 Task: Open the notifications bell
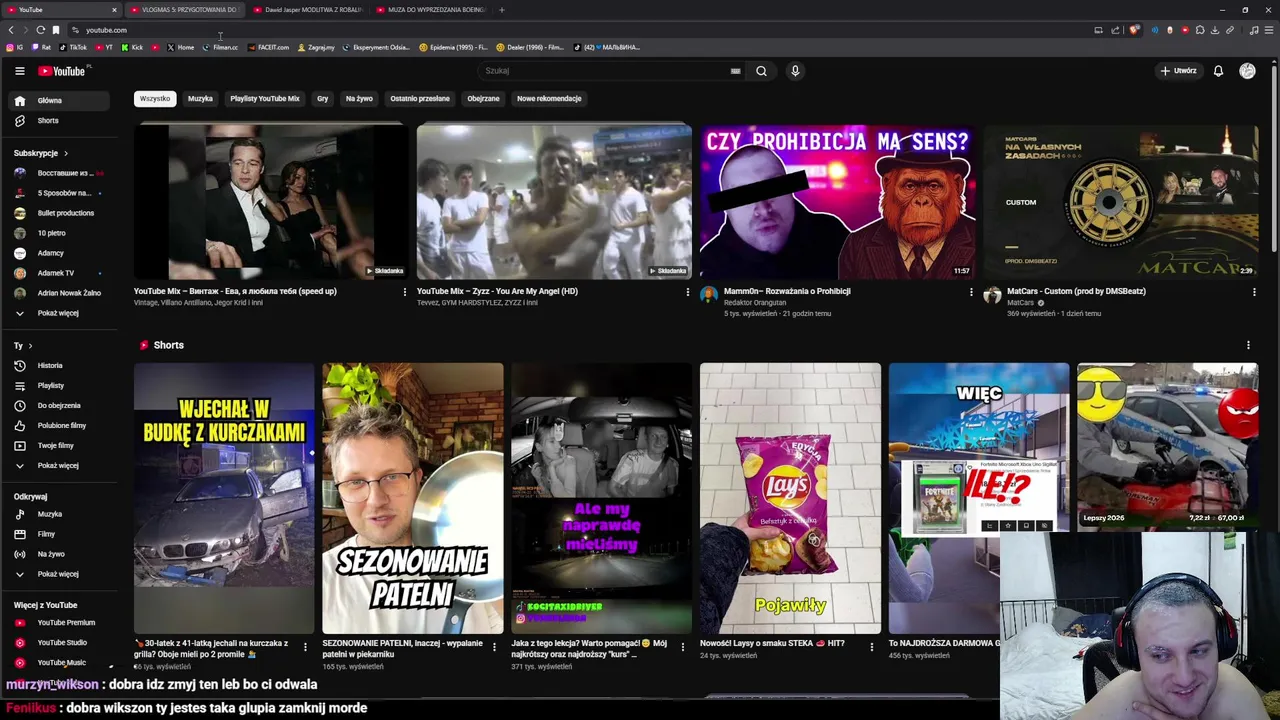(1218, 71)
